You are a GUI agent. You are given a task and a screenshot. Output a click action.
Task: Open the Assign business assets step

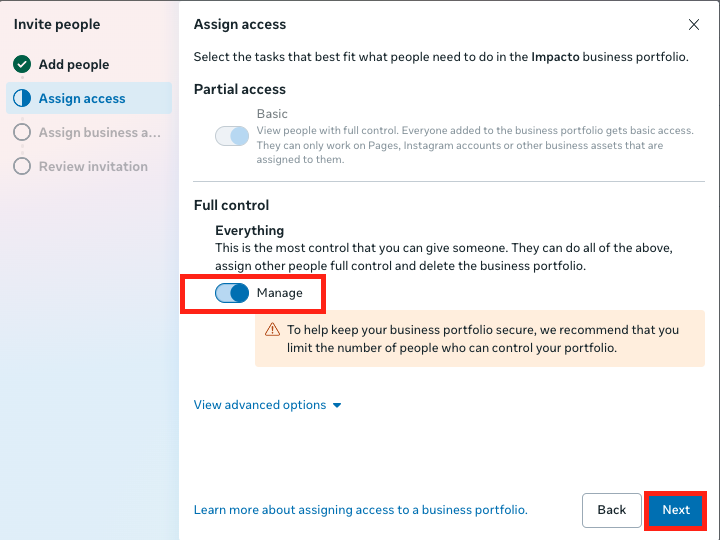tap(99, 133)
